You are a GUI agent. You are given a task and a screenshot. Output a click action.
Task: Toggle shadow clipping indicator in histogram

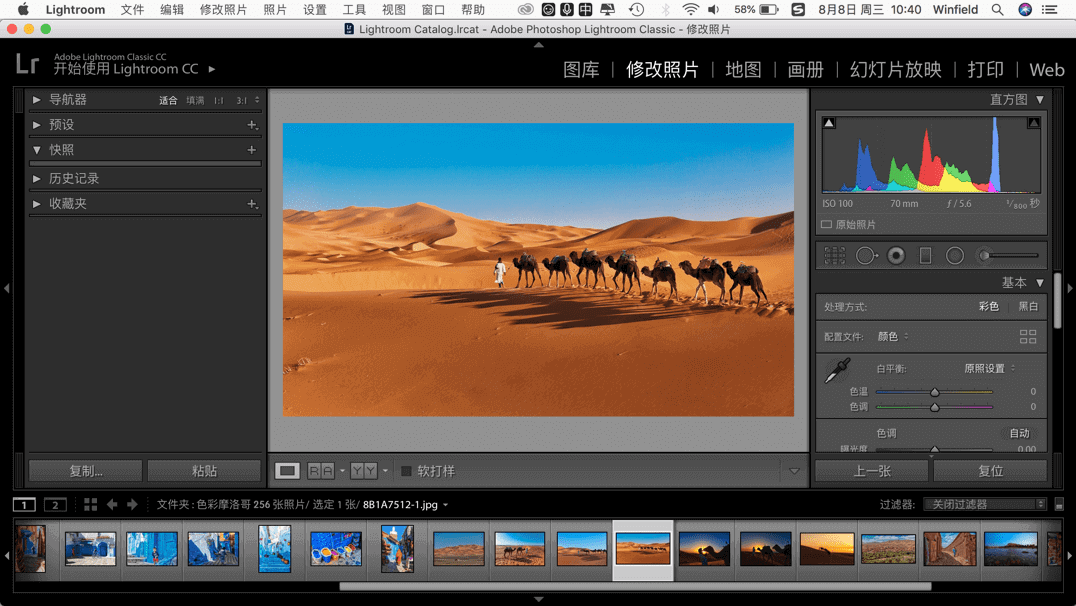[829, 123]
